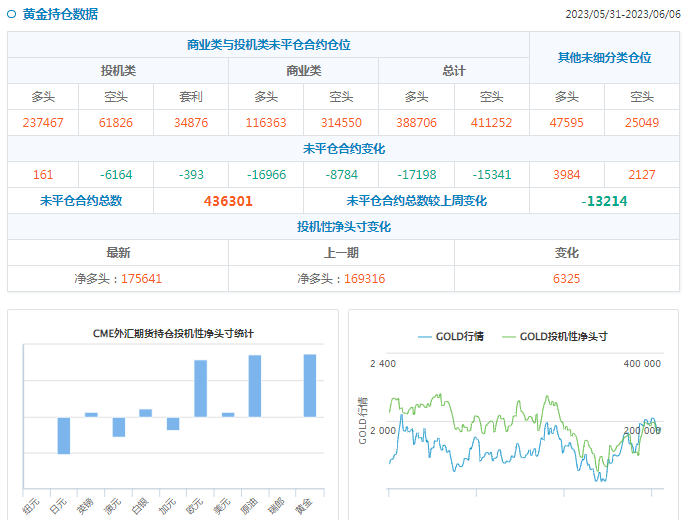This screenshot has width=693, height=520.
Task: Click the 原油 bar in the chart
Action: point(255,386)
